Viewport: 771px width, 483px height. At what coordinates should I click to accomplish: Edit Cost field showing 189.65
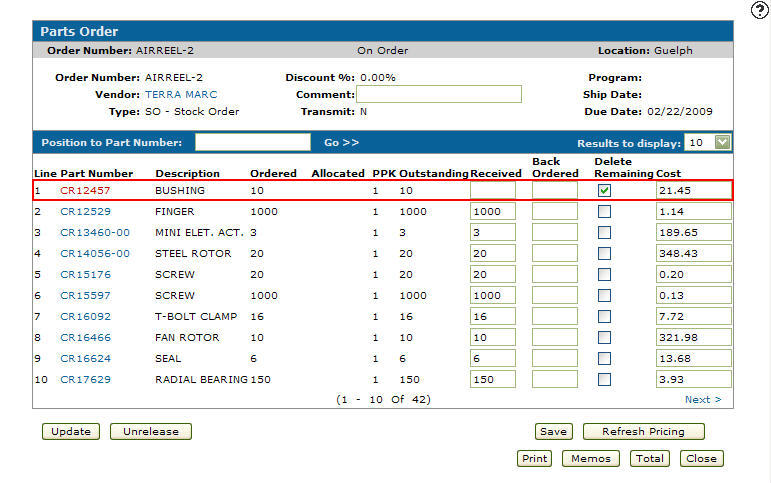tap(694, 232)
